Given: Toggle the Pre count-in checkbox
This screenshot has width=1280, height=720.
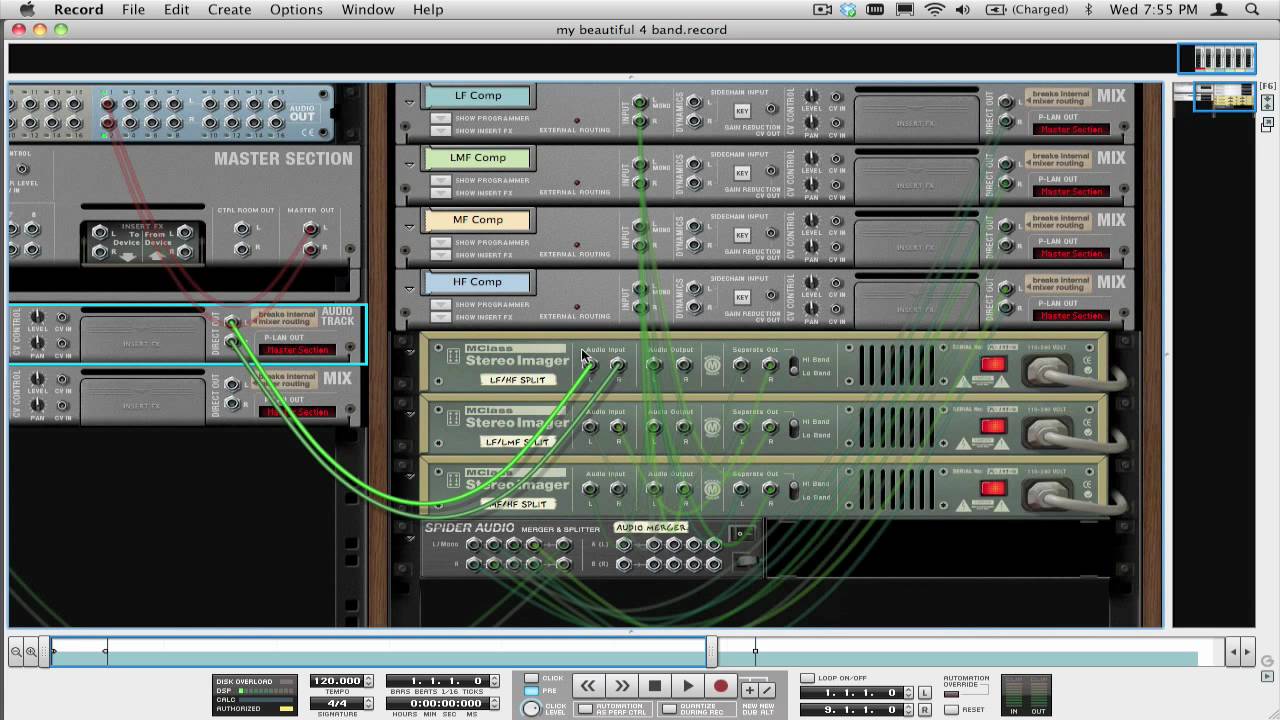Looking at the screenshot, I should 531,691.
